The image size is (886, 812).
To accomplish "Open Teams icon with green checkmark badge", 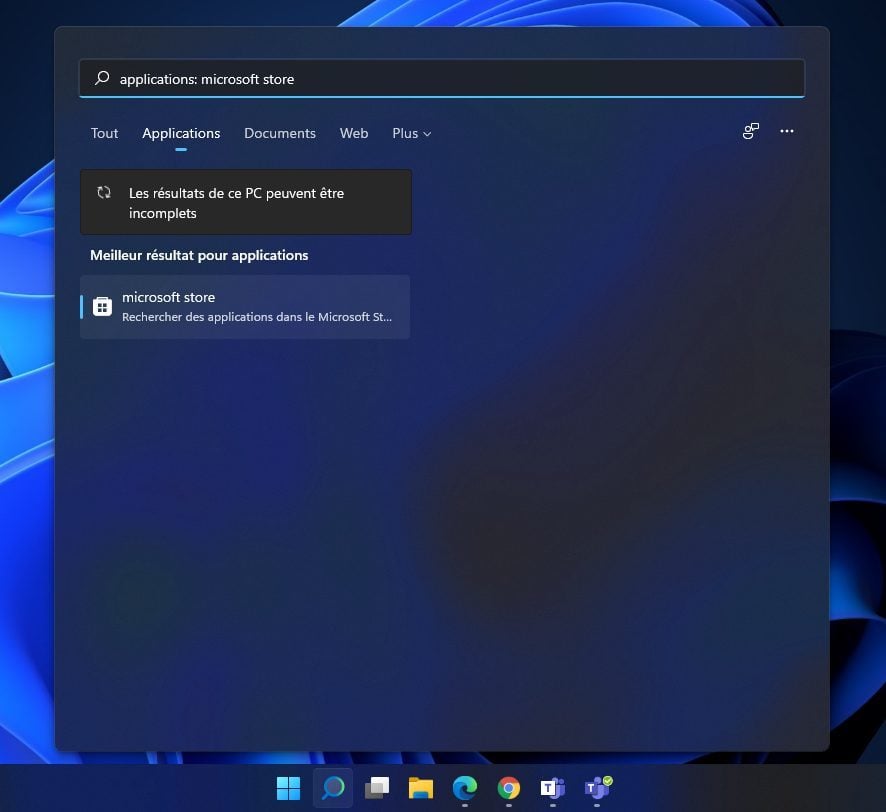I will [598, 787].
